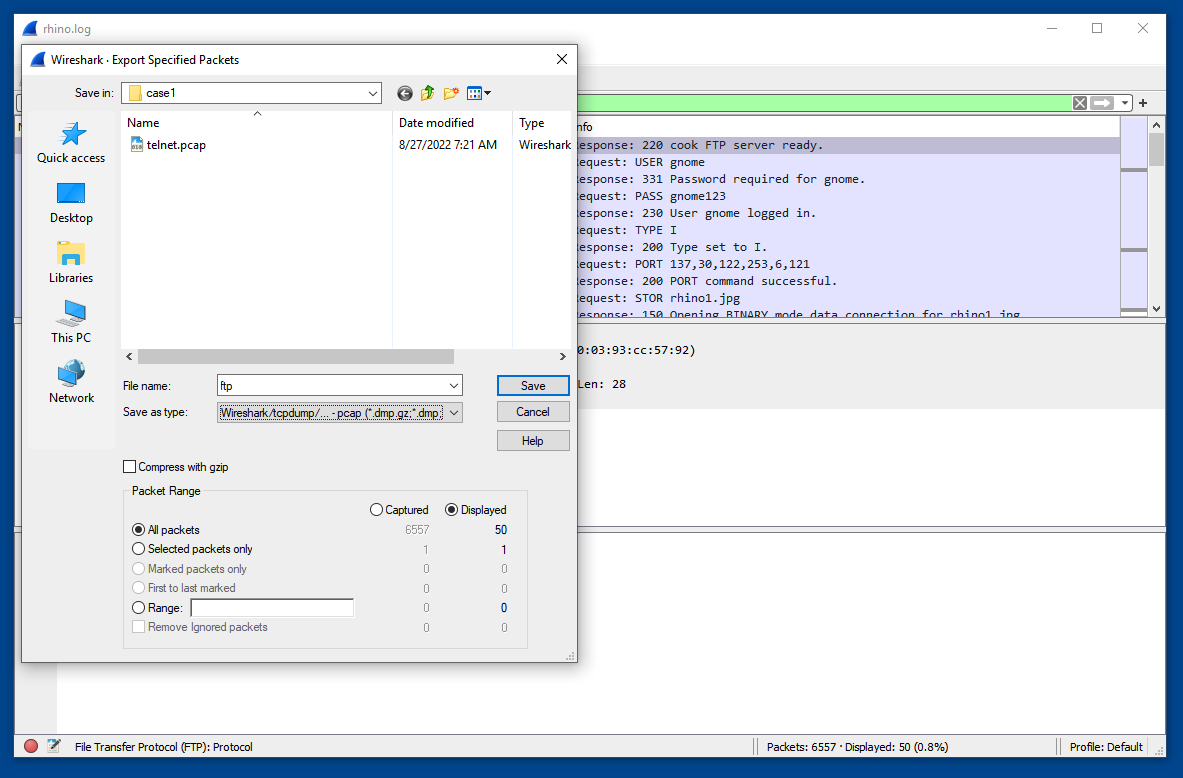Screen dimensions: 1183x778
Task: Select This PC in the places sidebar
Action: click(x=71, y=323)
